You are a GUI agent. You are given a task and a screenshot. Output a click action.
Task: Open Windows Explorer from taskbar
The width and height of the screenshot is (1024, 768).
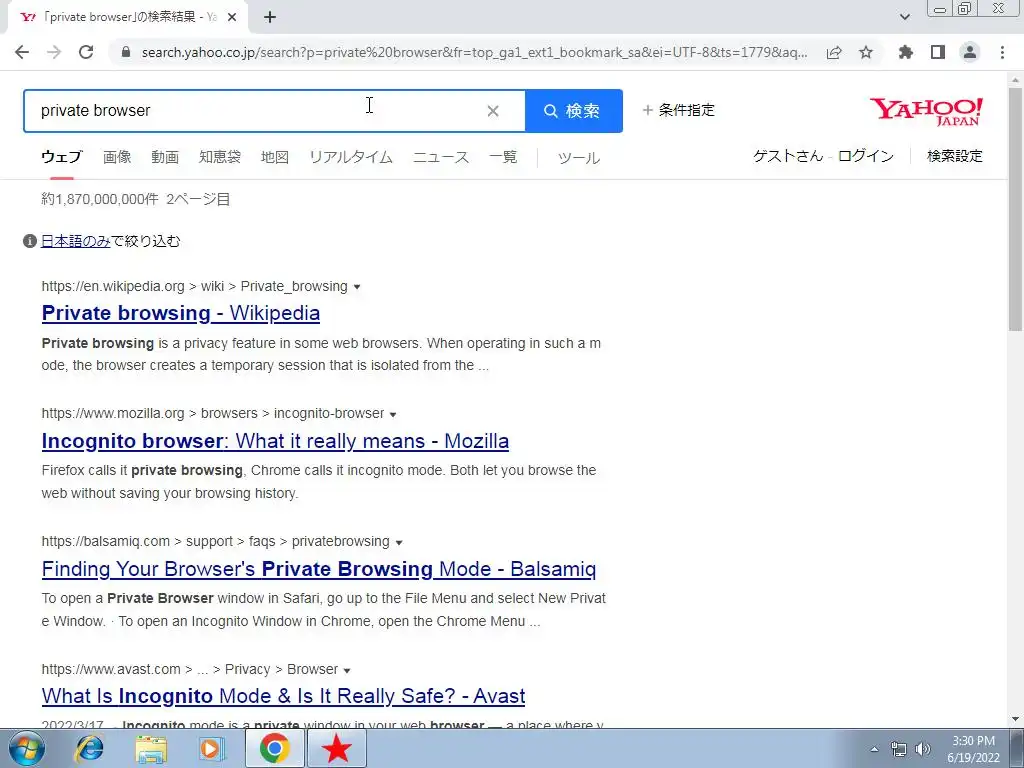point(152,748)
